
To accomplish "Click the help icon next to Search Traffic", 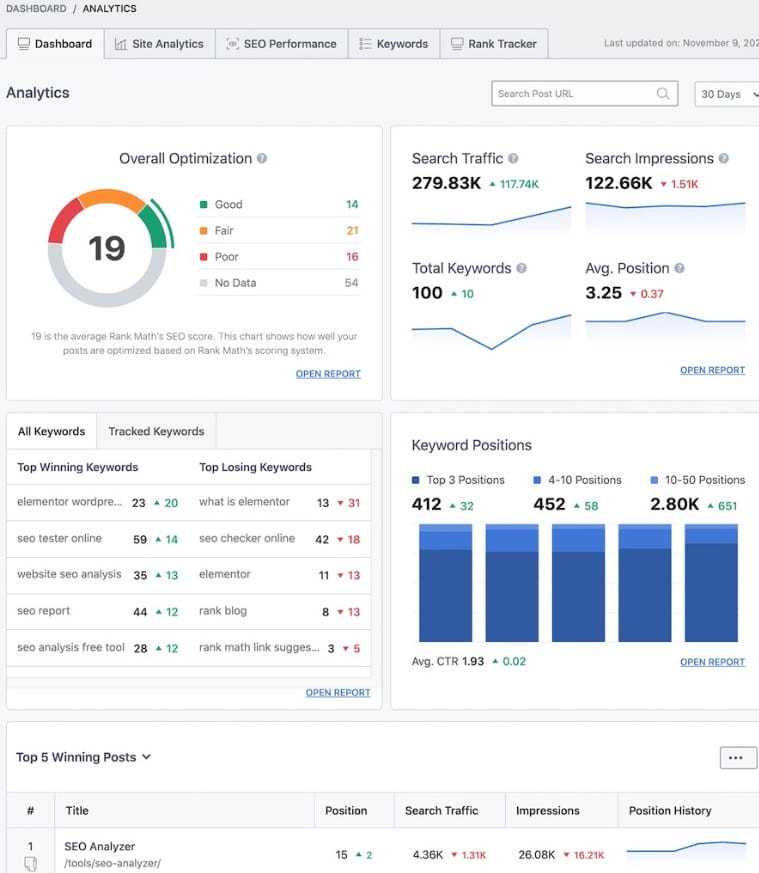I will tap(513, 159).
